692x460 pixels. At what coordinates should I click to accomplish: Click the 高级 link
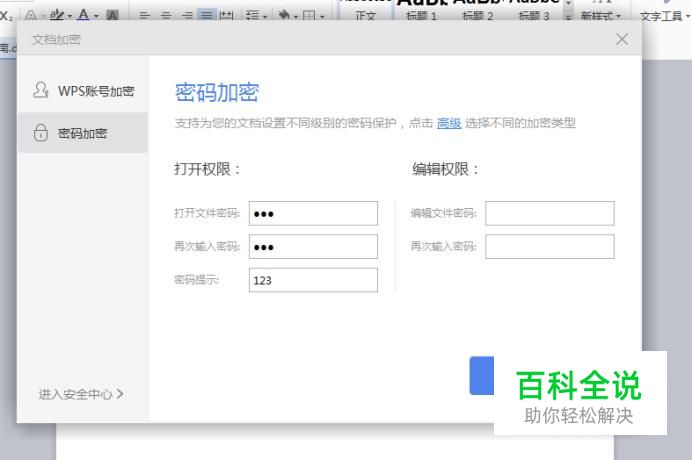(x=449, y=123)
